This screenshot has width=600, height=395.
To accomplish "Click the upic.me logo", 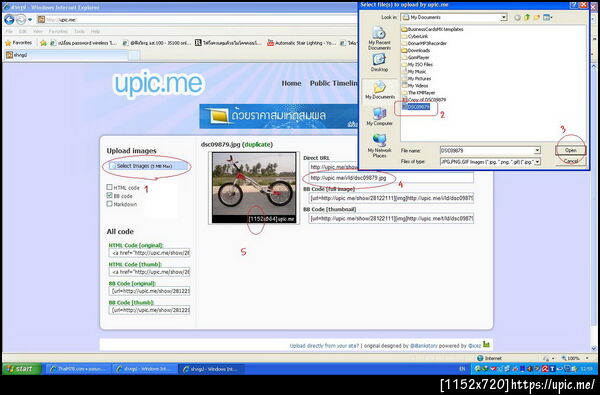I will pyautogui.click(x=158, y=83).
